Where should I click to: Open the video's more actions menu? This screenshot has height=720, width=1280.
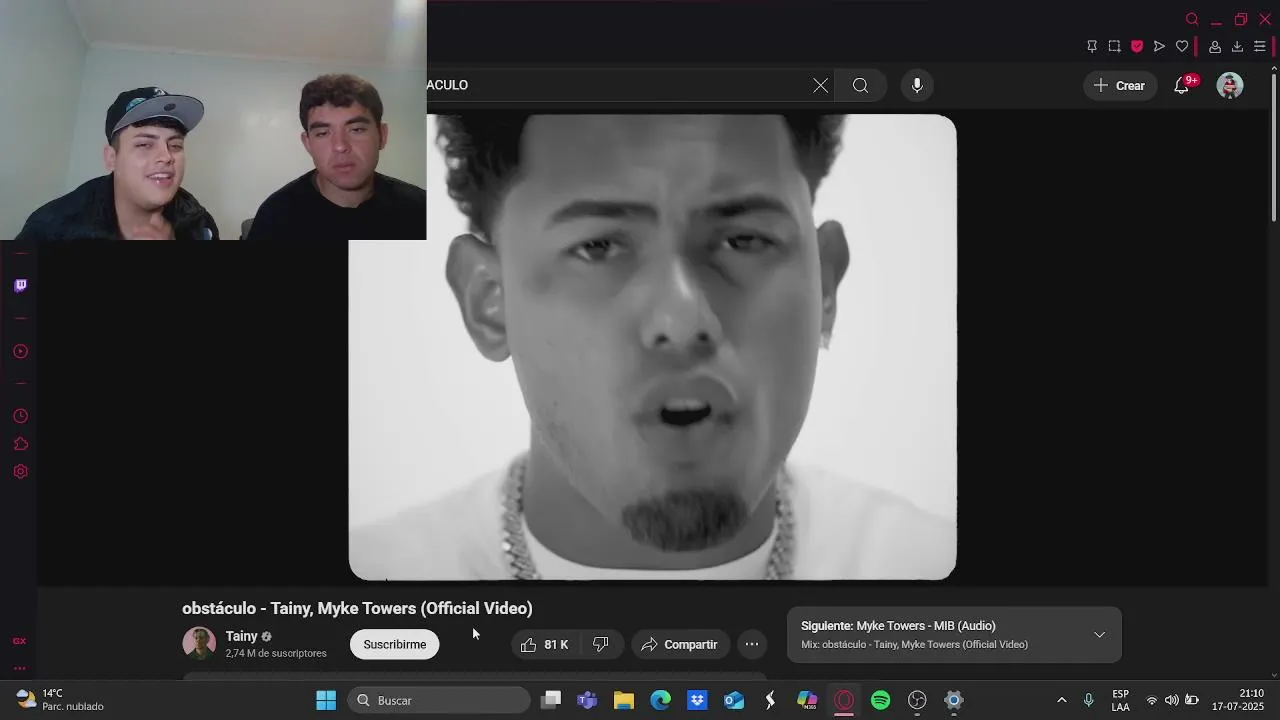coord(752,645)
